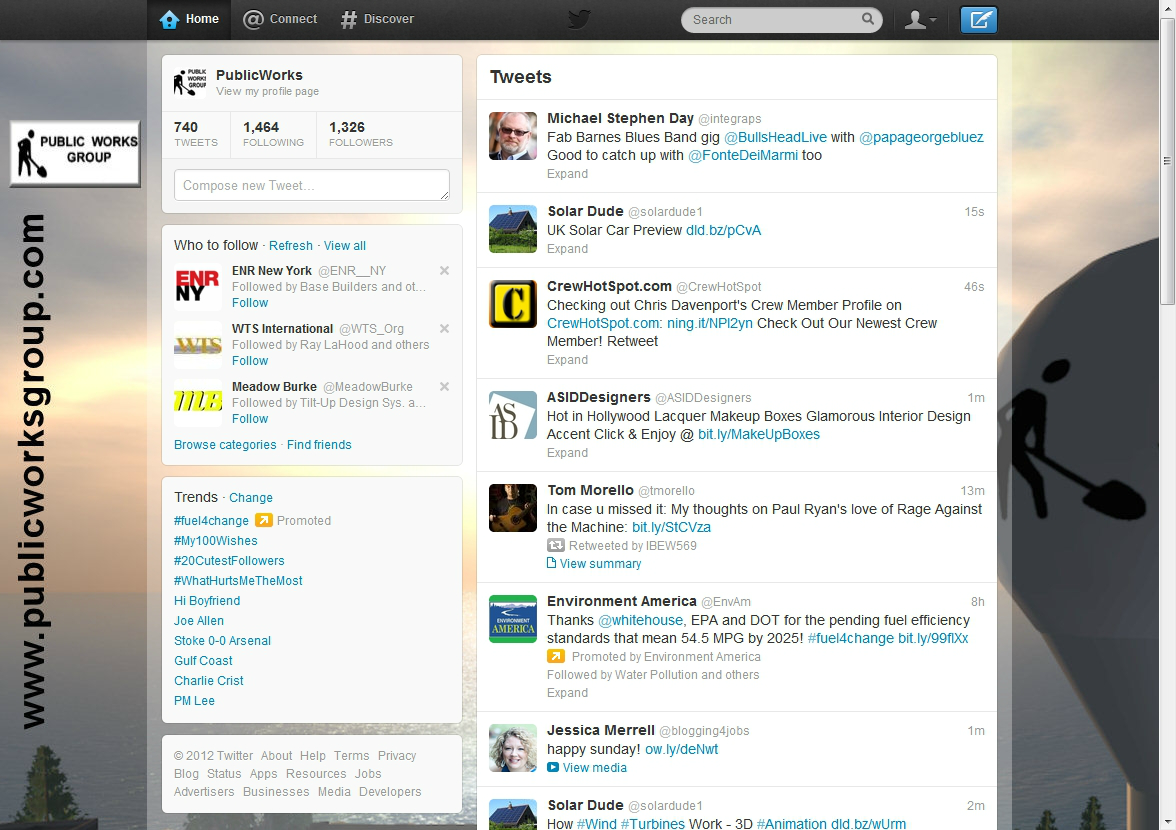
Task: Open the #fuel4change promoted trend
Action: (211, 521)
